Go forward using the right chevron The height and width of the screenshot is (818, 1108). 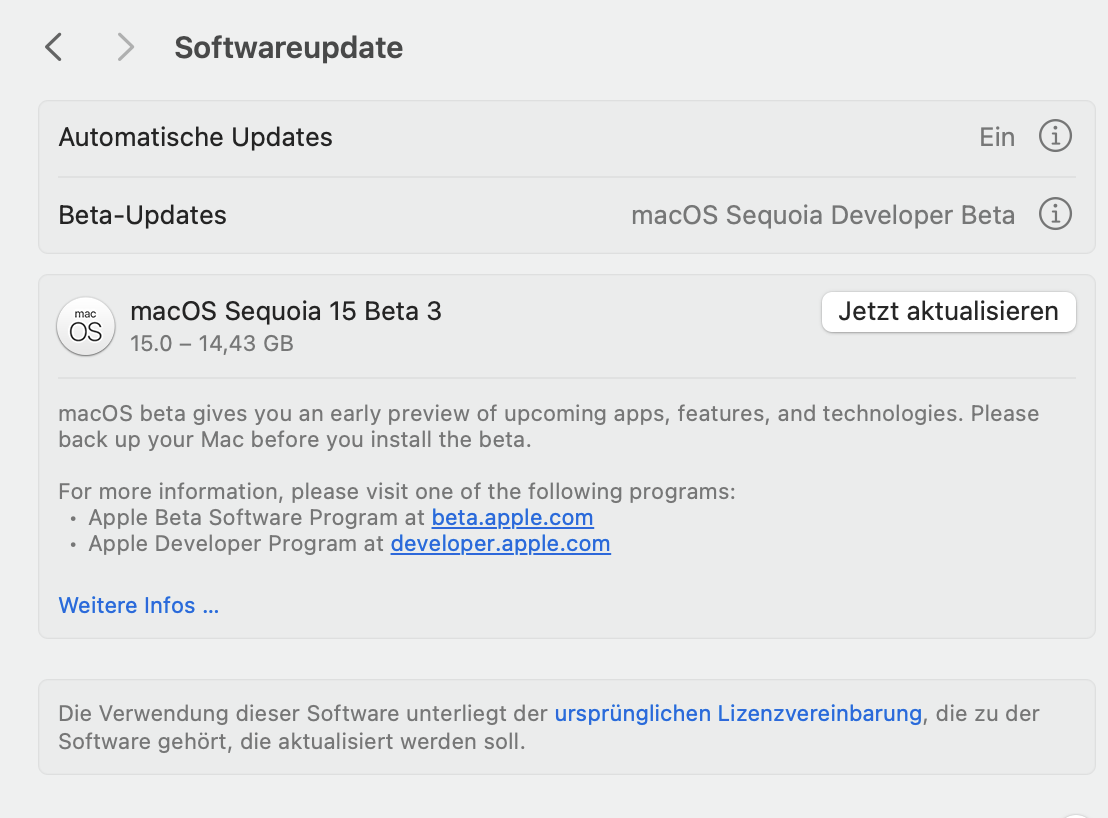[125, 47]
